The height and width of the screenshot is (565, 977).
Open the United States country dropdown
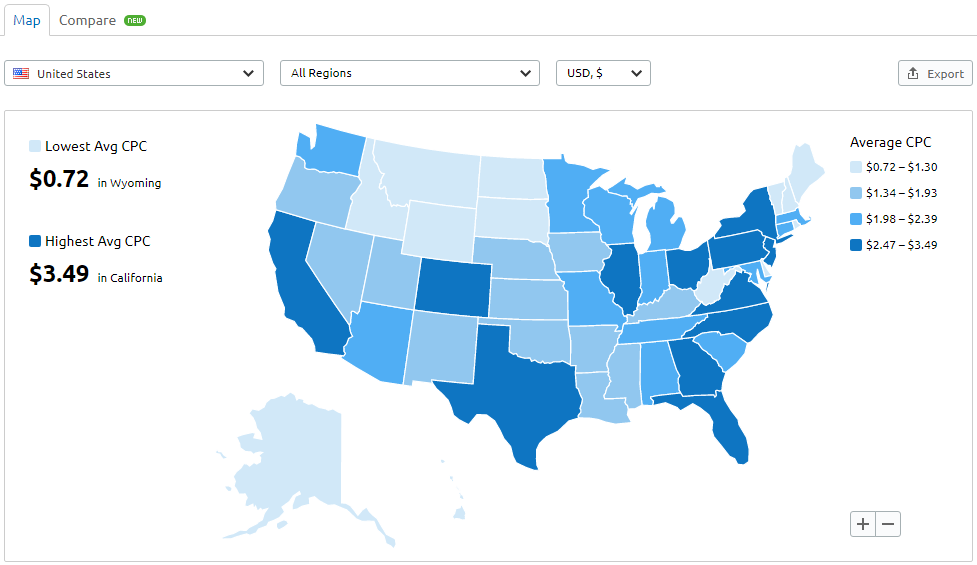(x=134, y=73)
